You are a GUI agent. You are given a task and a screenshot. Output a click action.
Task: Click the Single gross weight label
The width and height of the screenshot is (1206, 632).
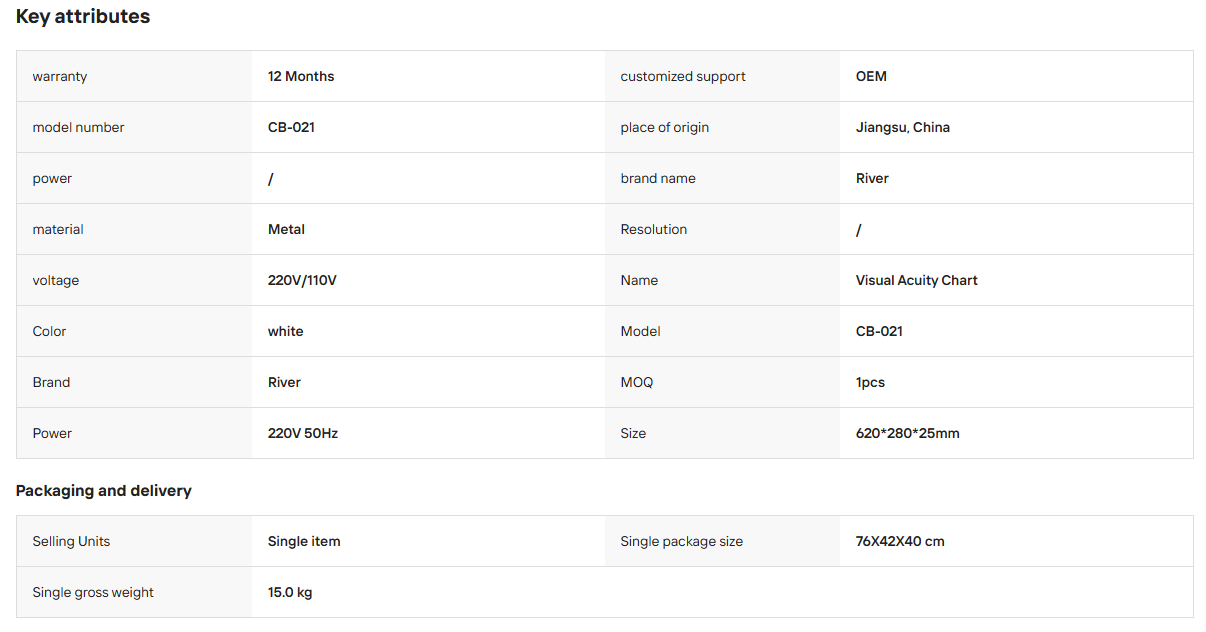tap(93, 593)
